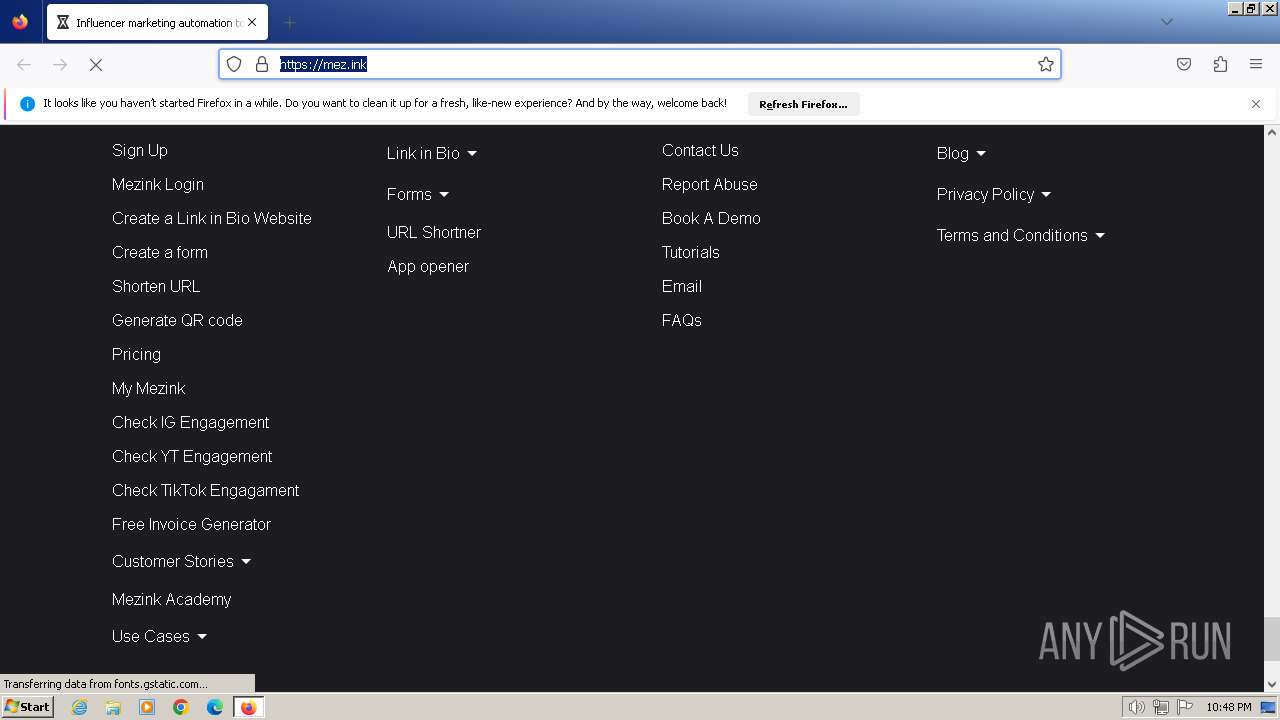
Task: Click the network tray icon
Action: click(x=1161, y=707)
